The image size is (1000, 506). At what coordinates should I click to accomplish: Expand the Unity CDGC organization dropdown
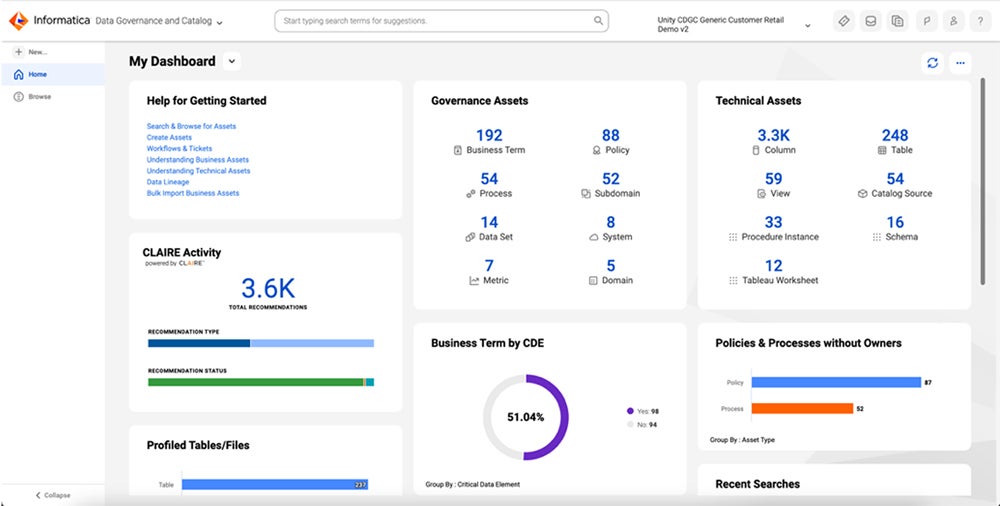(x=807, y=25)
